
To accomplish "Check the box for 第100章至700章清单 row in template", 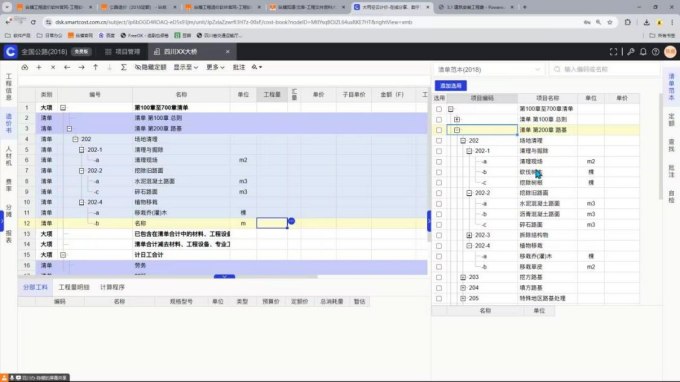I will pos(439,109).
